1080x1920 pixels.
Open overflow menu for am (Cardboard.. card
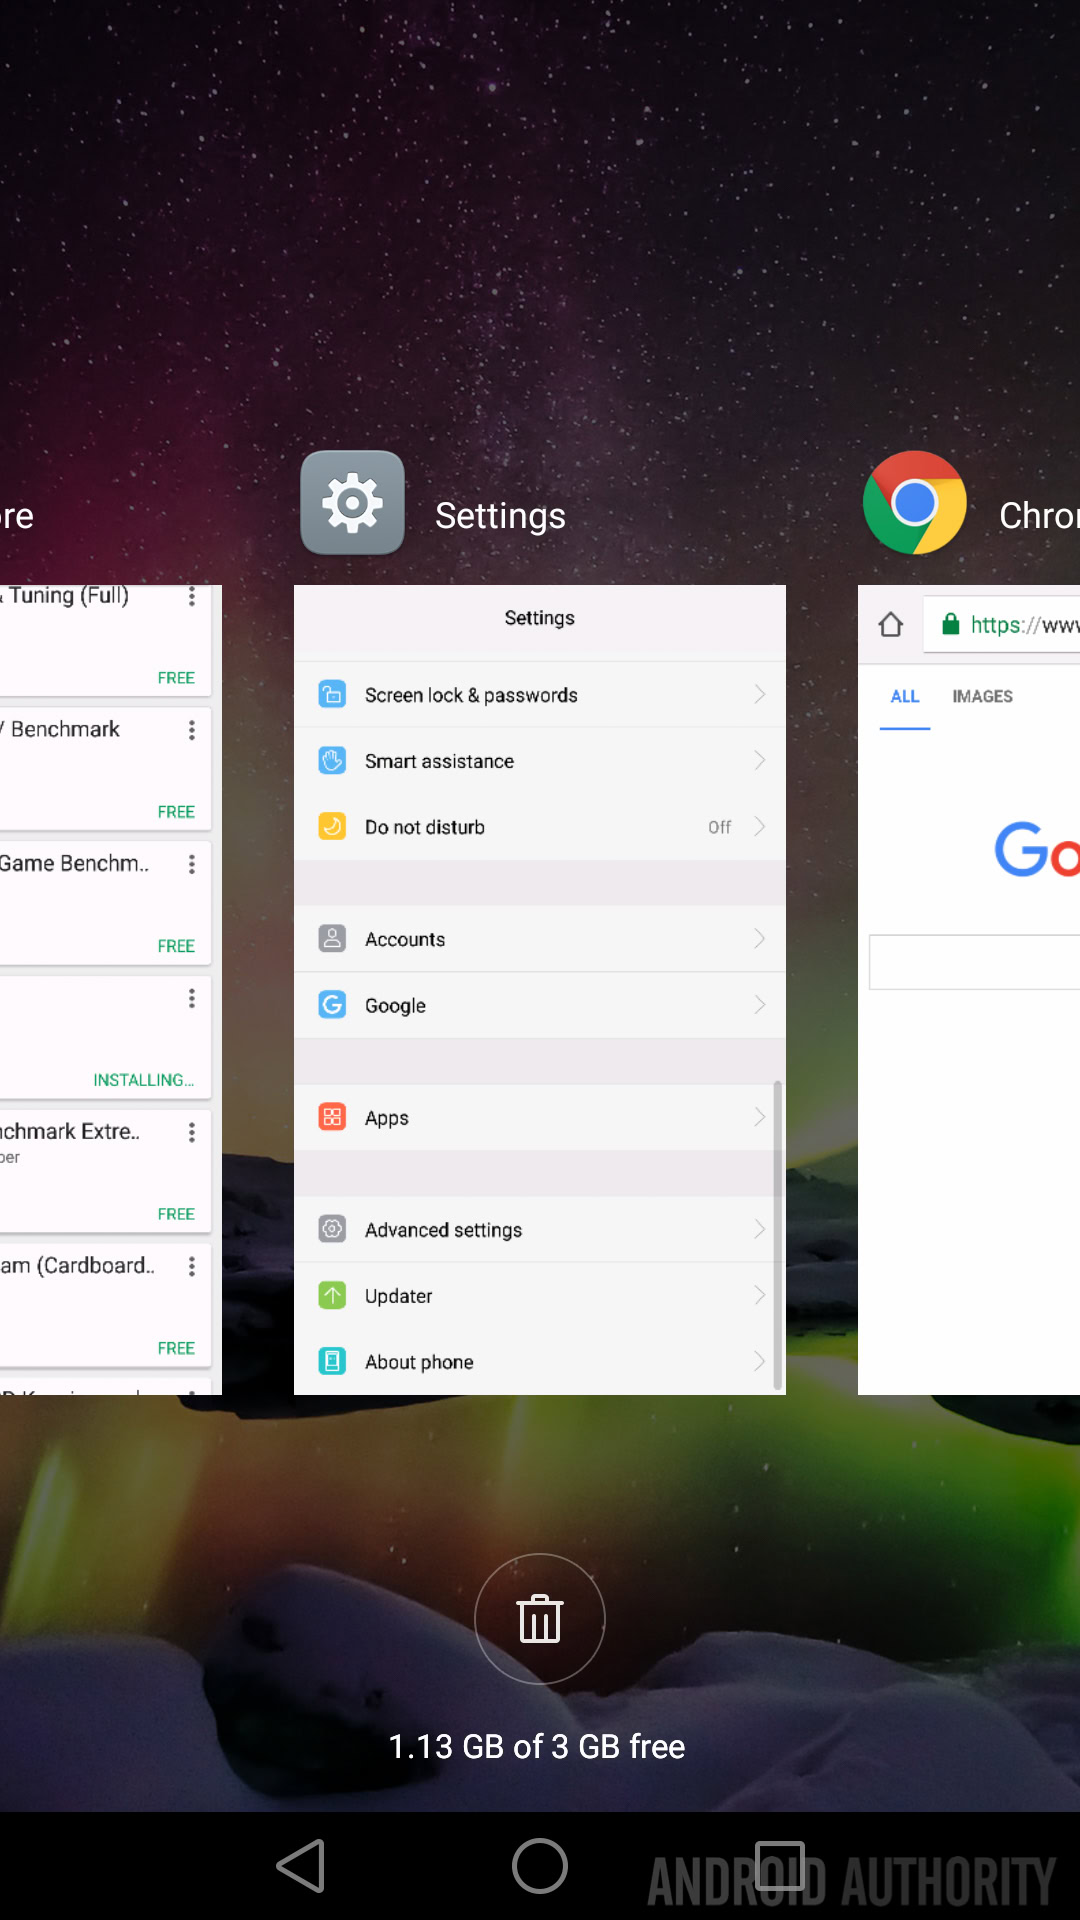pyautogui.click(x=191, y=1266)
